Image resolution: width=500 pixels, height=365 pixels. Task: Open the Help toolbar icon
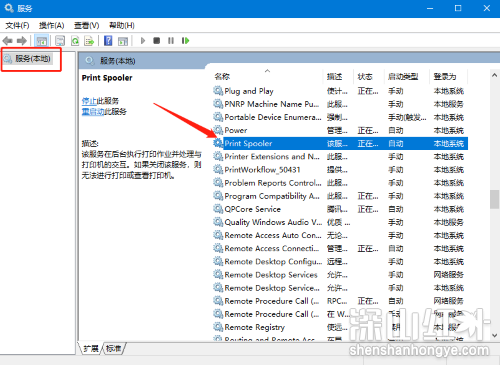pyautogui.click(x=108, y=41)
